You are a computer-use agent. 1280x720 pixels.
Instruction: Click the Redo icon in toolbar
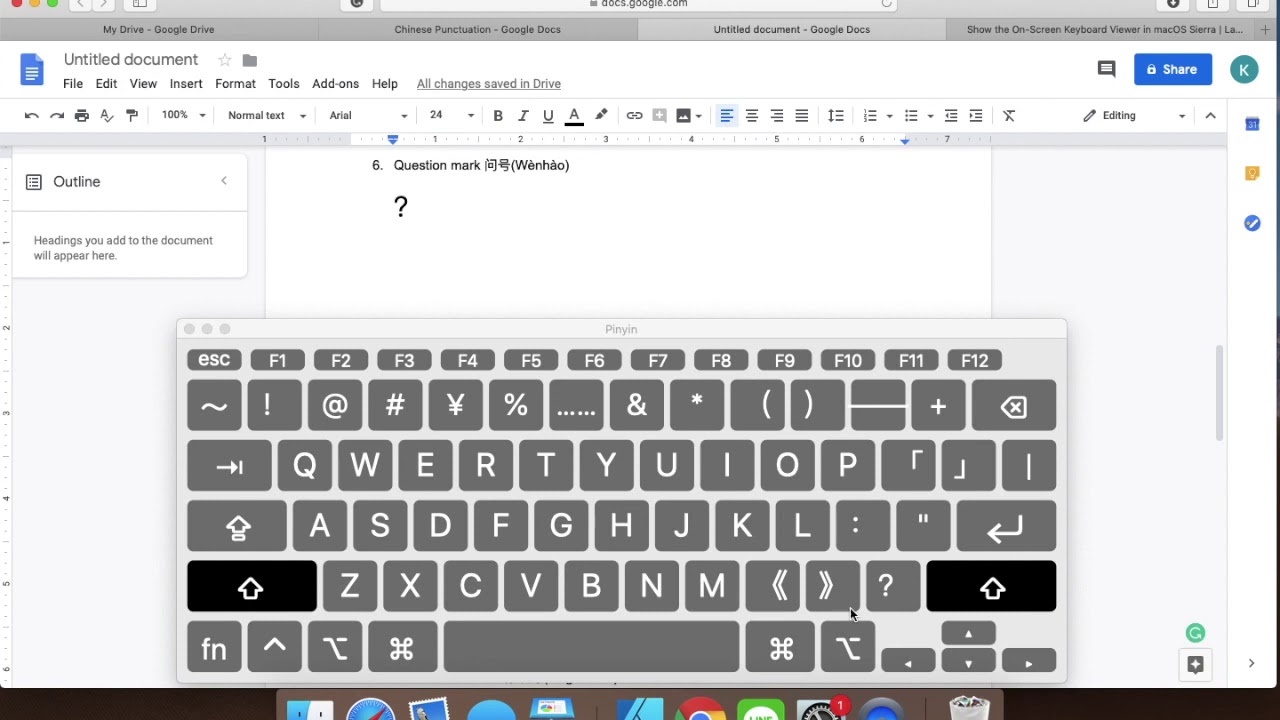click(57, 116)
